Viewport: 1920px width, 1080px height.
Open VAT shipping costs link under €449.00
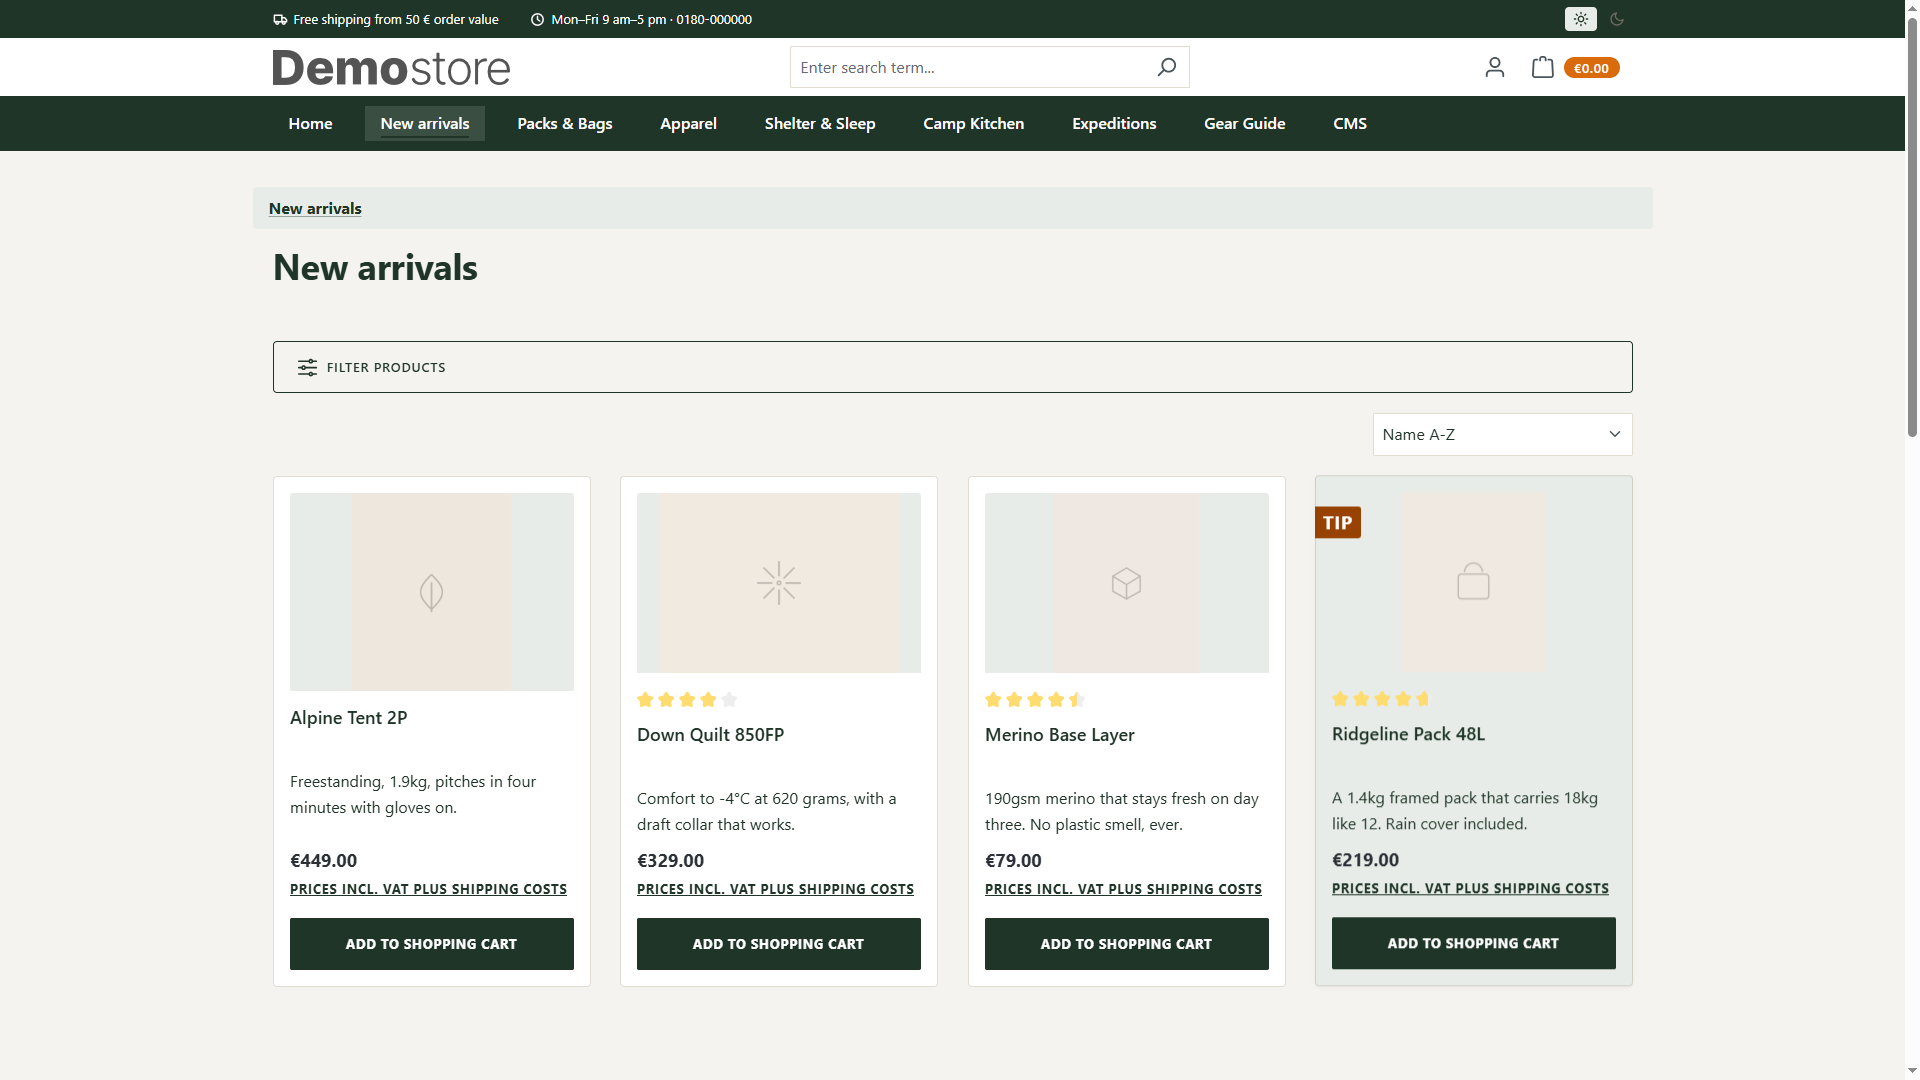pos(428,889)
